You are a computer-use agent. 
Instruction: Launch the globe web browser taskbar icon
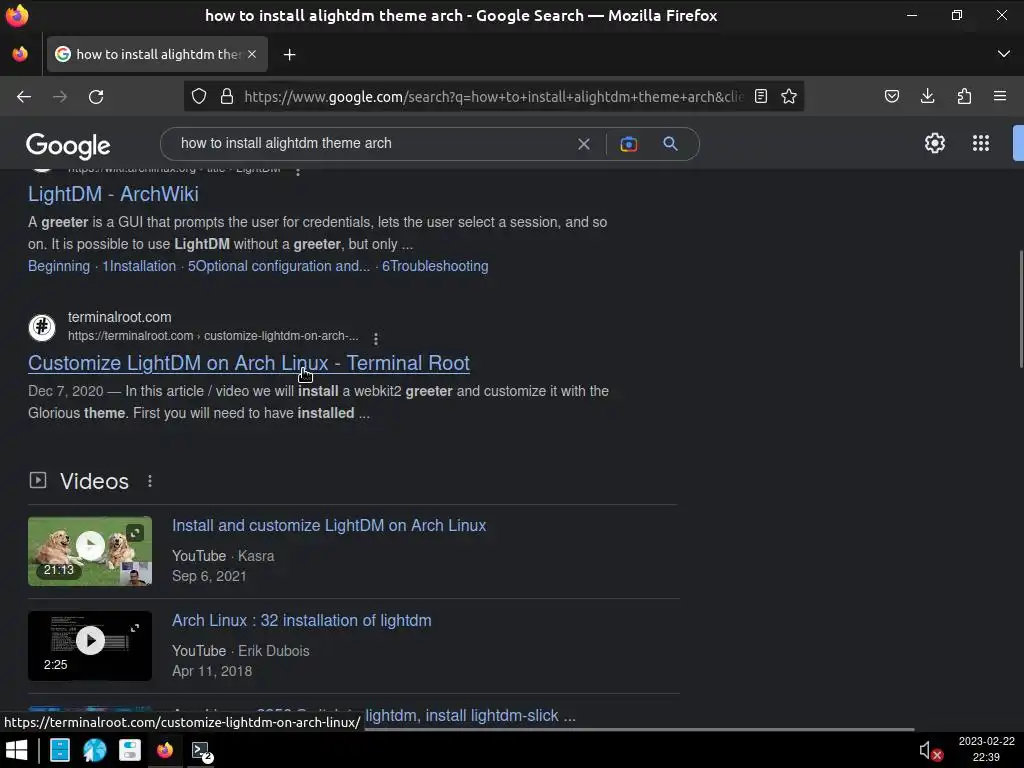click(x=95, y=750)
